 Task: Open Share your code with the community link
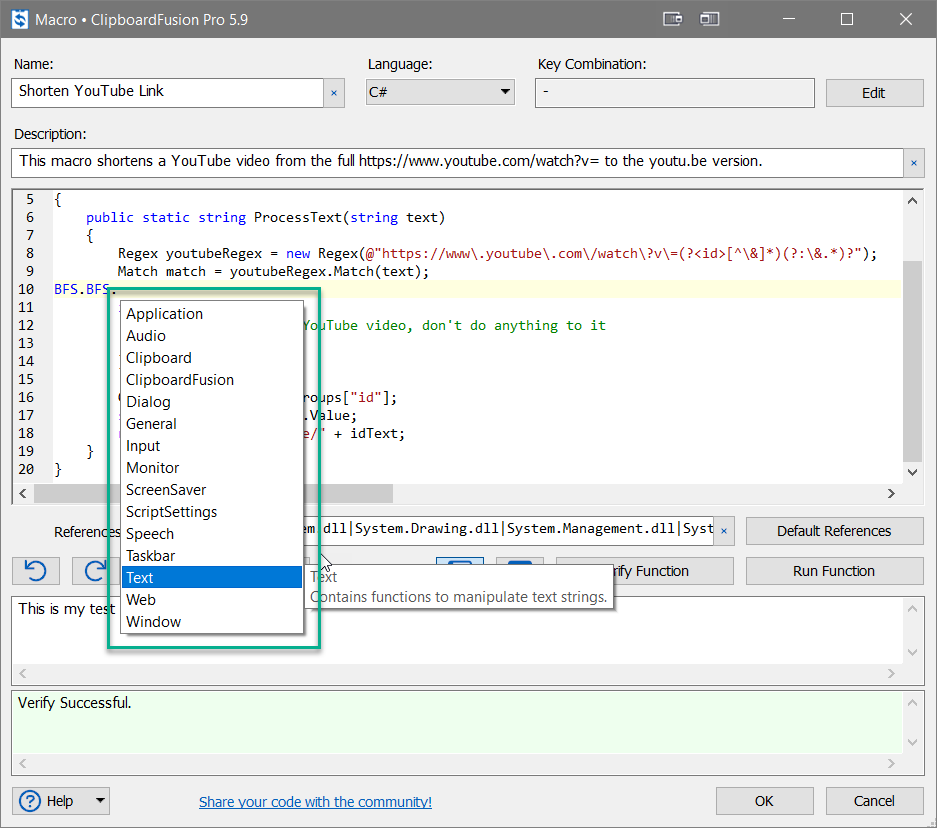[x=315, y=802]
